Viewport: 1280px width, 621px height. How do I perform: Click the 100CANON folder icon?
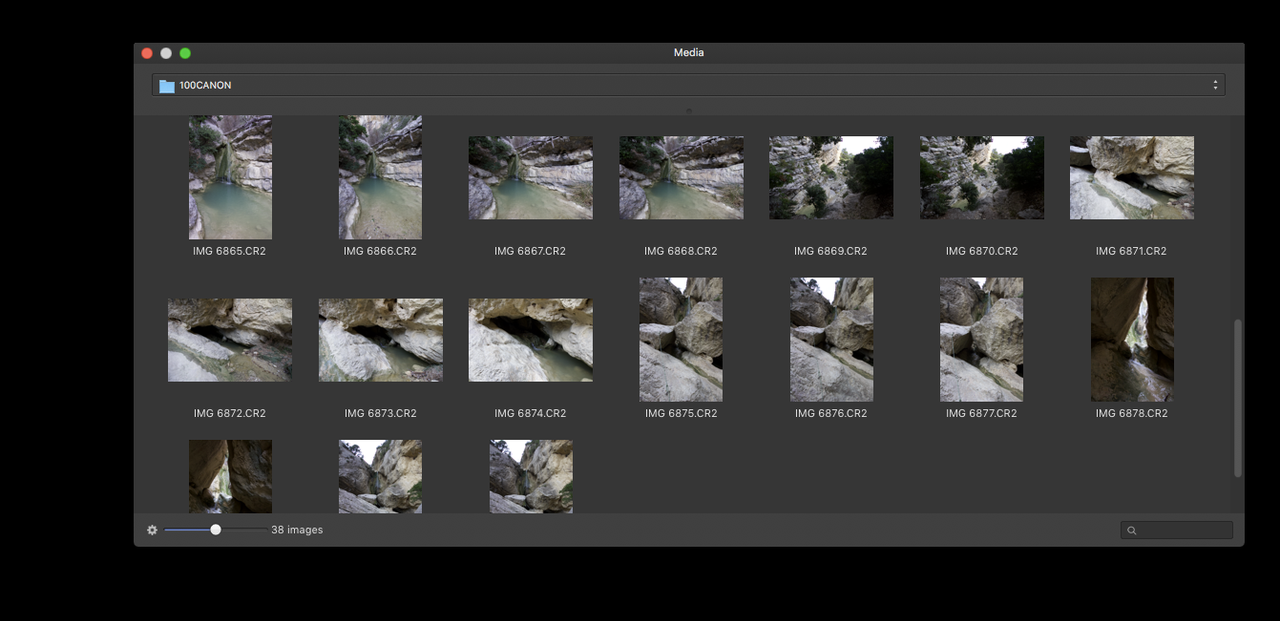coord(167,86)
